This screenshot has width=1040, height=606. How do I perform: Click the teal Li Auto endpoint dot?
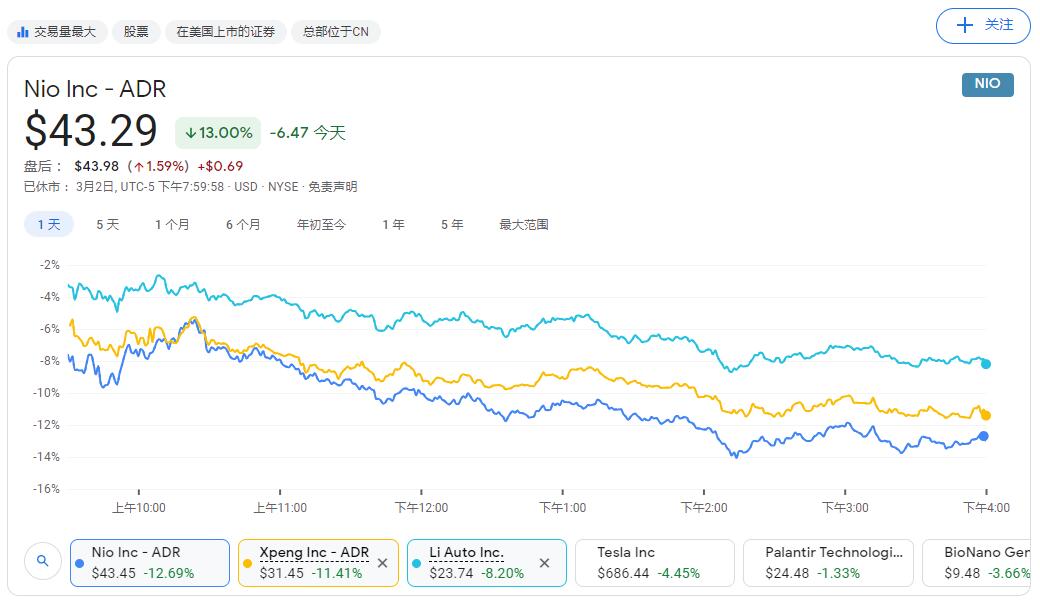tap(986, 364)
